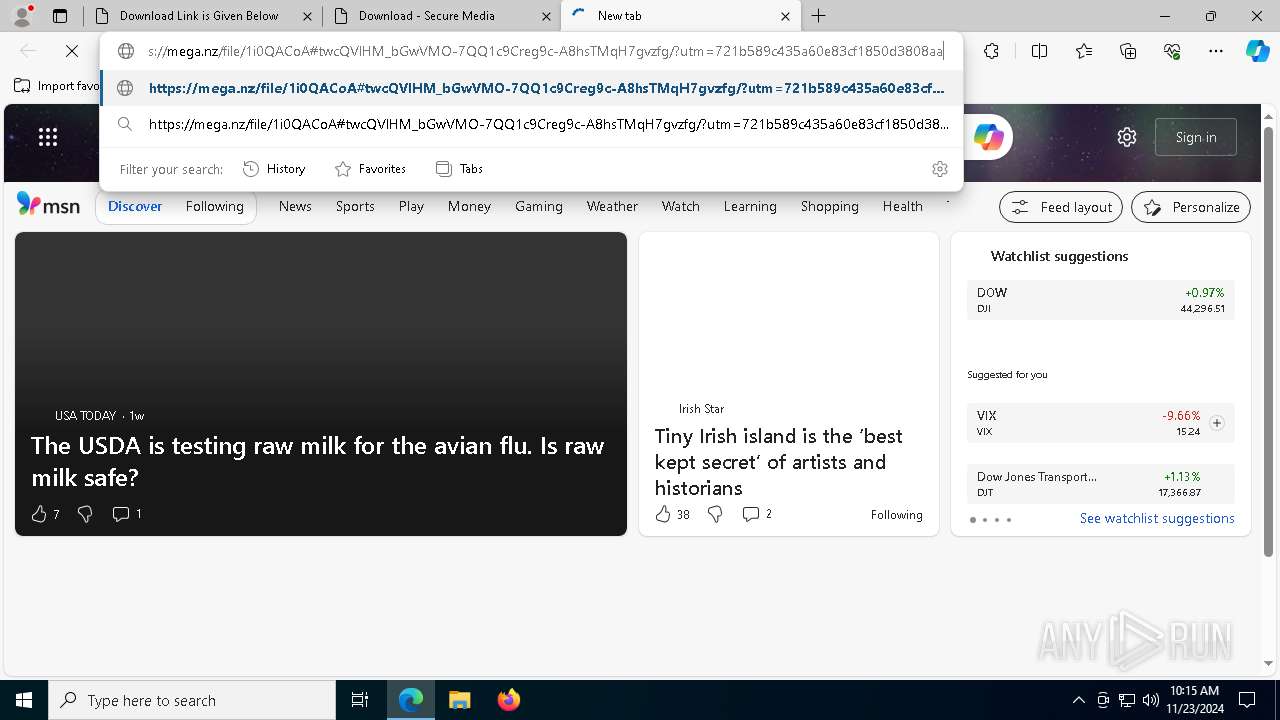Open File Explorer from taskbar
Screen dimensions: 1280x720
tap(459, 700)
